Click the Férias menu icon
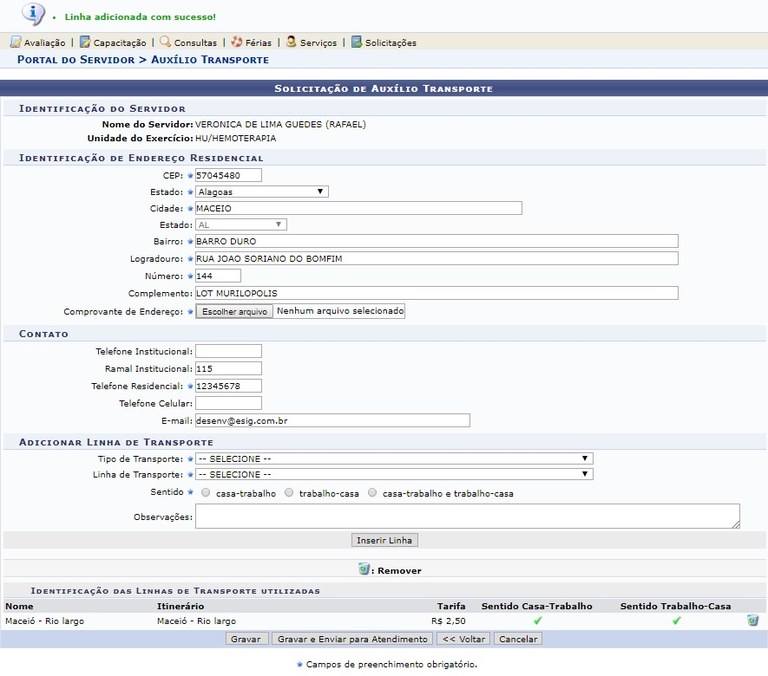768x676 pixels. click(236, 42)
